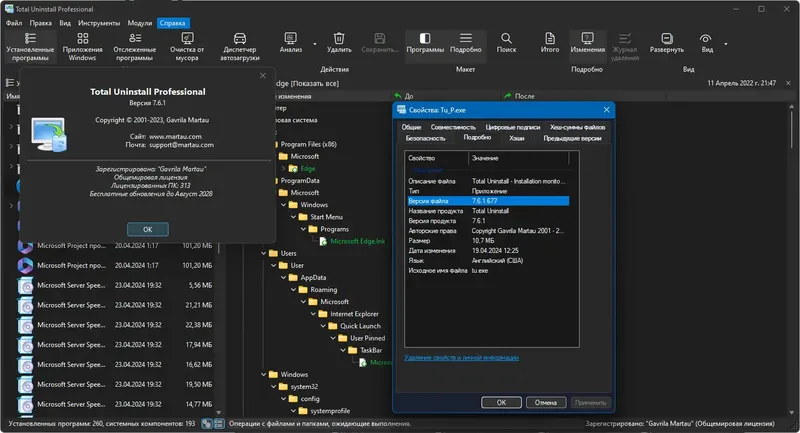Toggle the Programs layout pane

pos(425,42)
